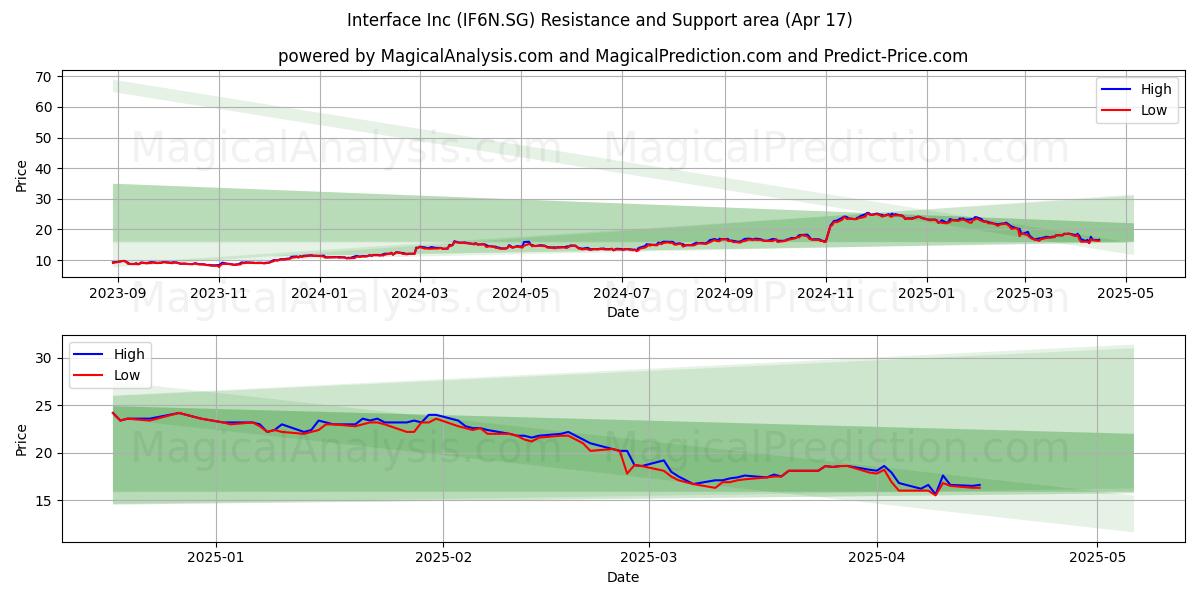Click the 'Date' x-axis title of the top chart
This screenshot has height=600, width=1200.
[x=623, y=312]
